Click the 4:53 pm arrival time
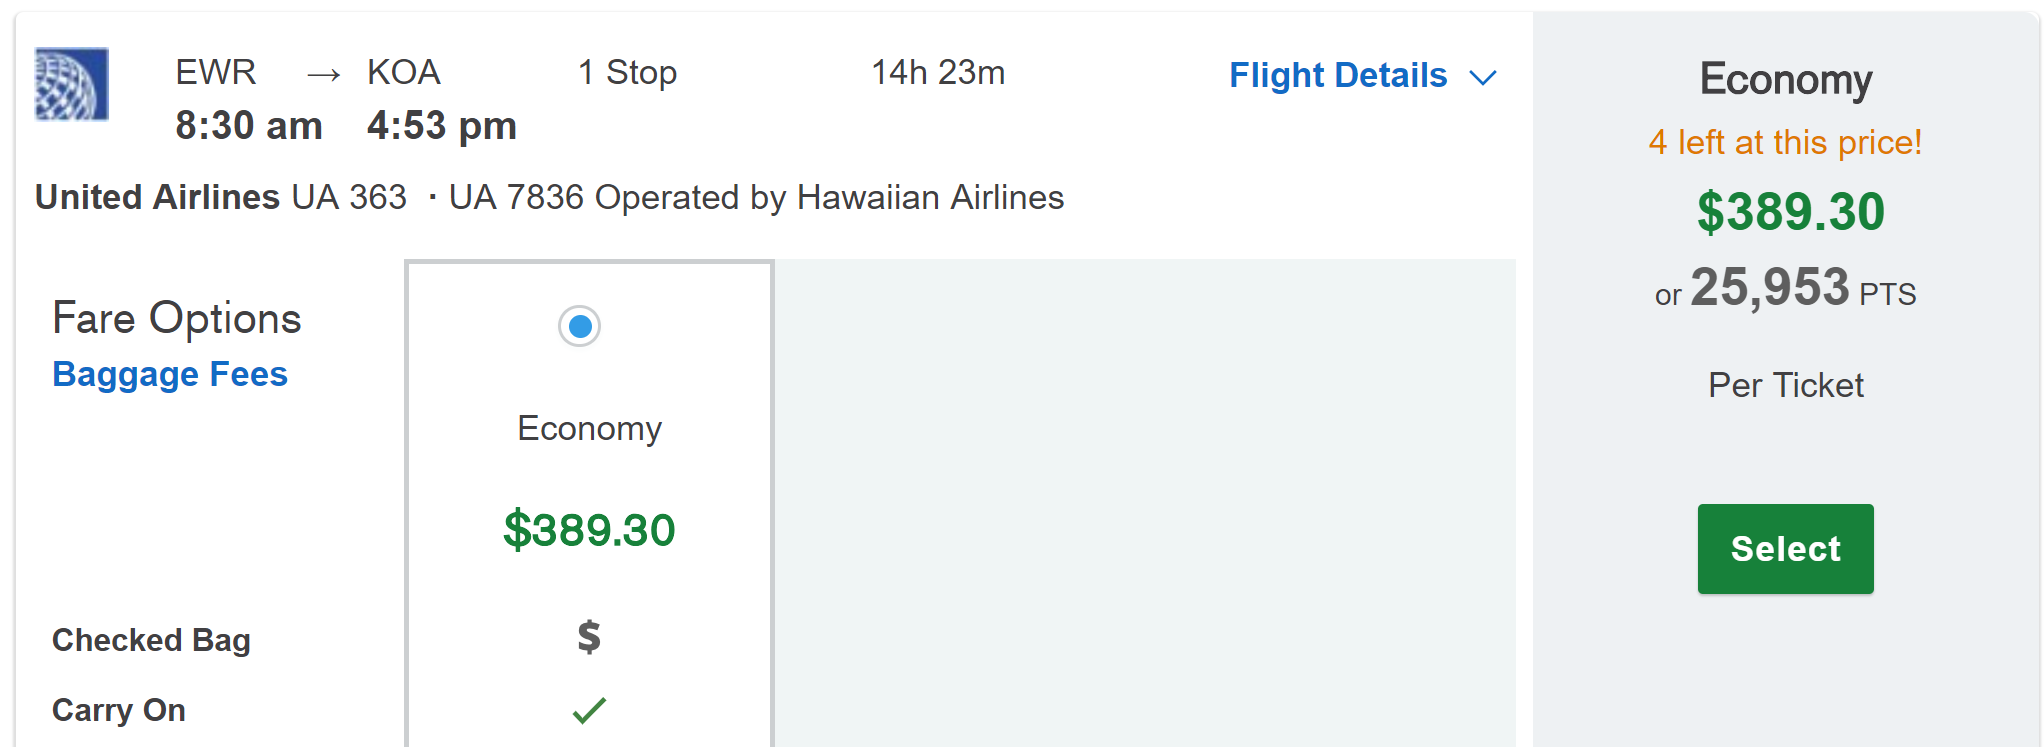This screenshot has width=2044, height=747. click(x=442, y=126)
